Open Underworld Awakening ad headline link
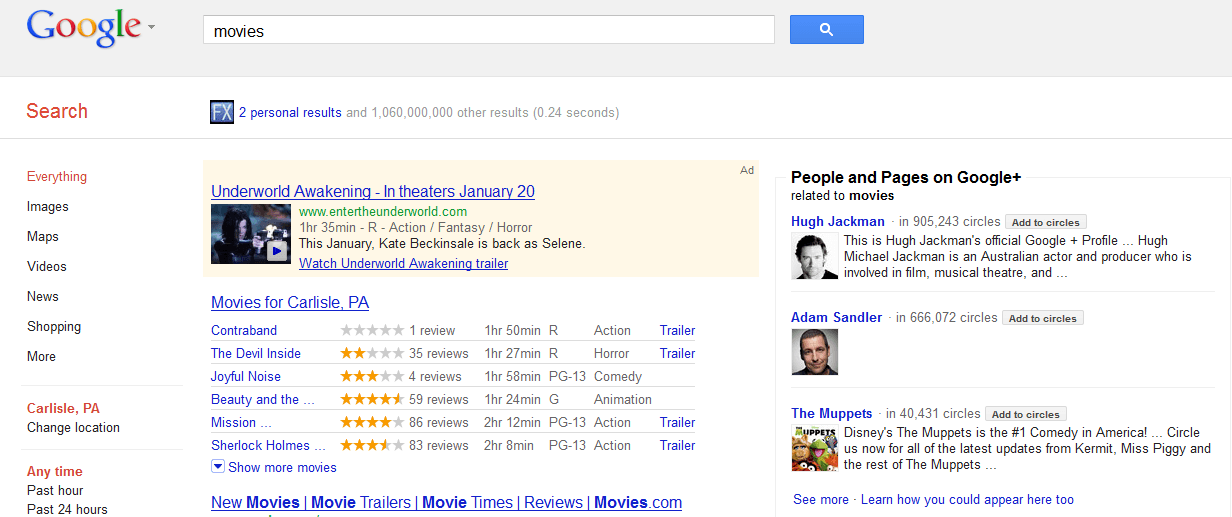The height and width of the screenshot is (517, 1232). [373, 192]
